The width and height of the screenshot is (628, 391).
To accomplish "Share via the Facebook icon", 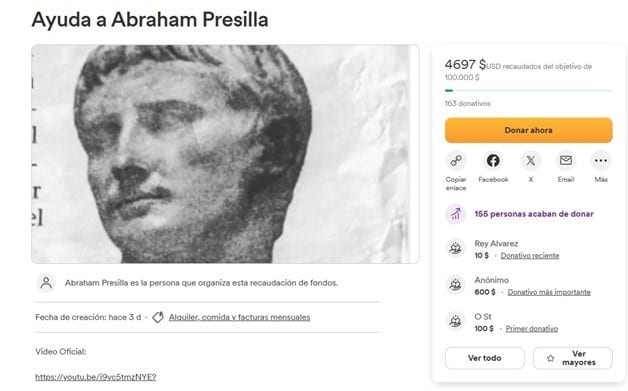I will pyautogui.click(x=493, y=161).
